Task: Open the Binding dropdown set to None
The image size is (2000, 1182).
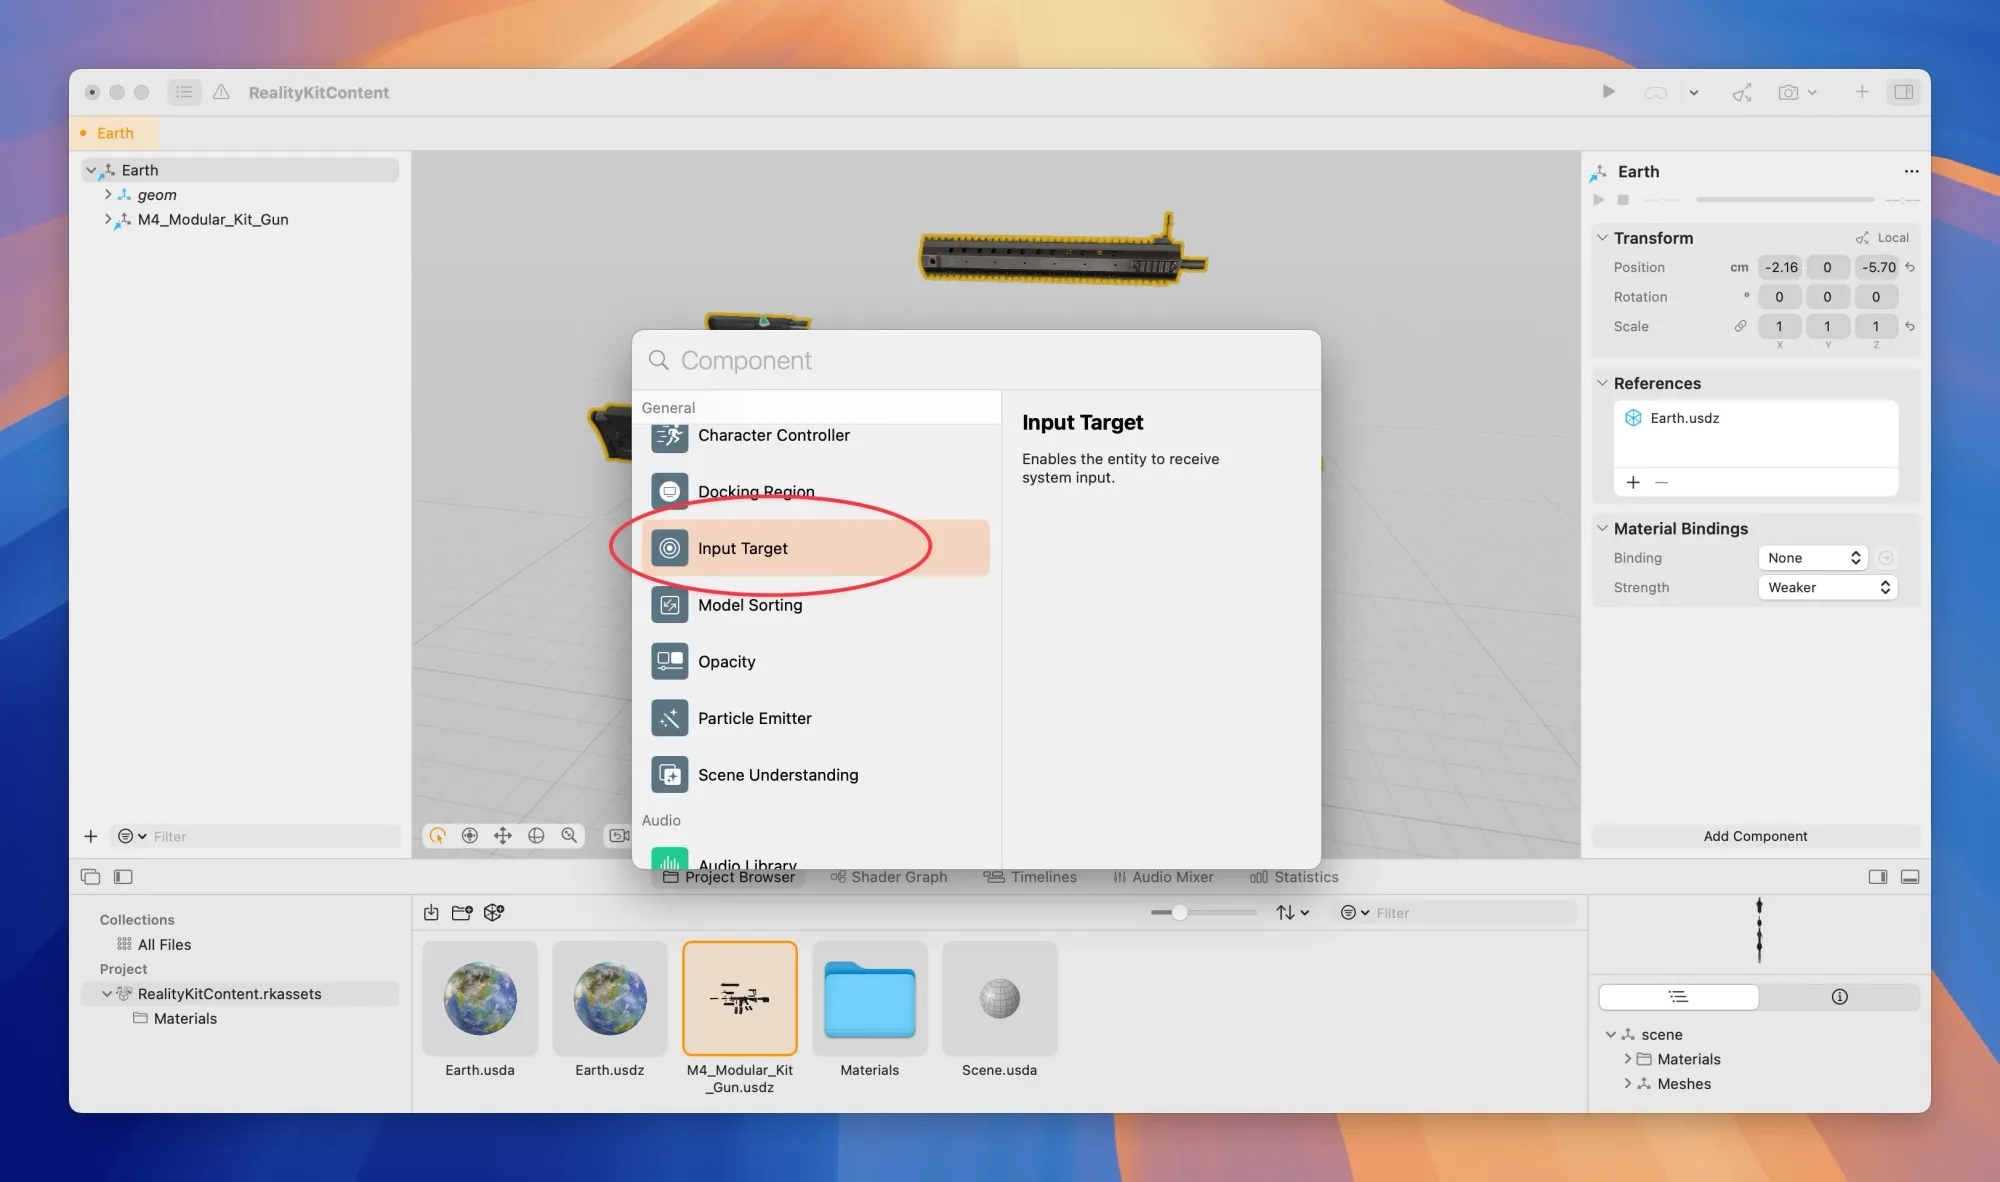Action: pos(1813,558)
